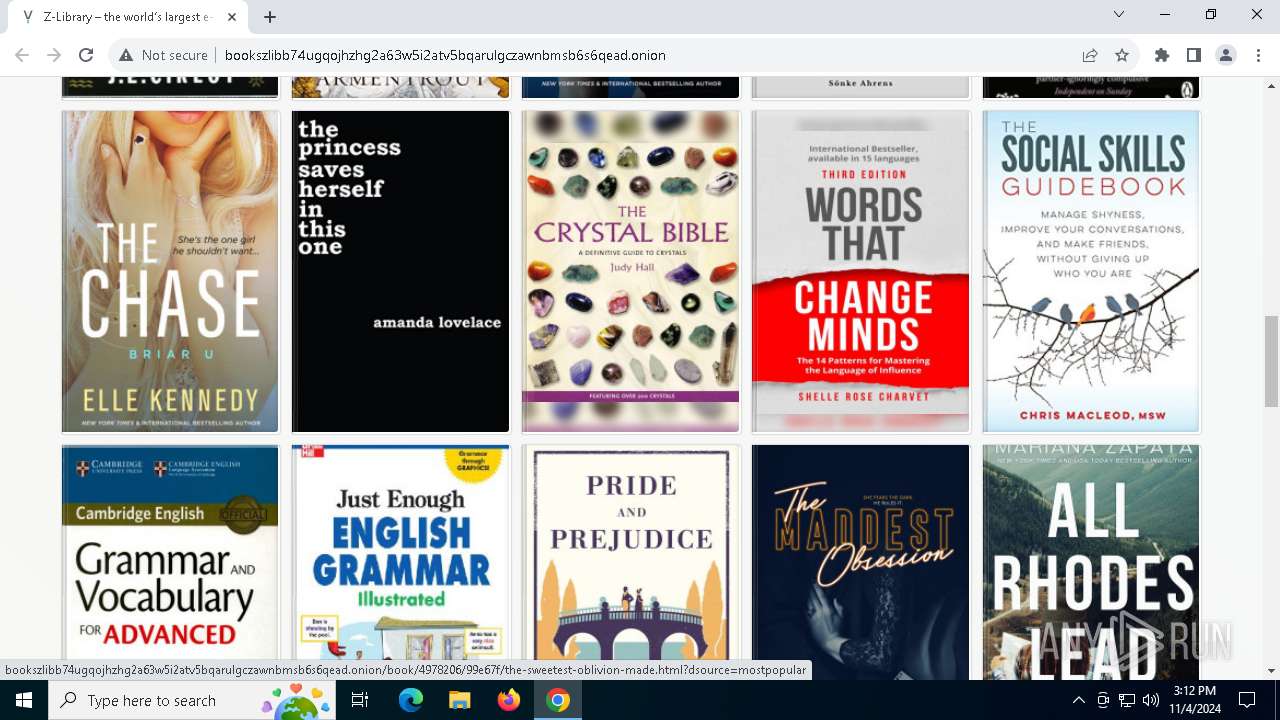The width and height of the screenshot is (1280, 720).
Task: Open the taskbar clock and date
Action: (x=1195, y=700)
